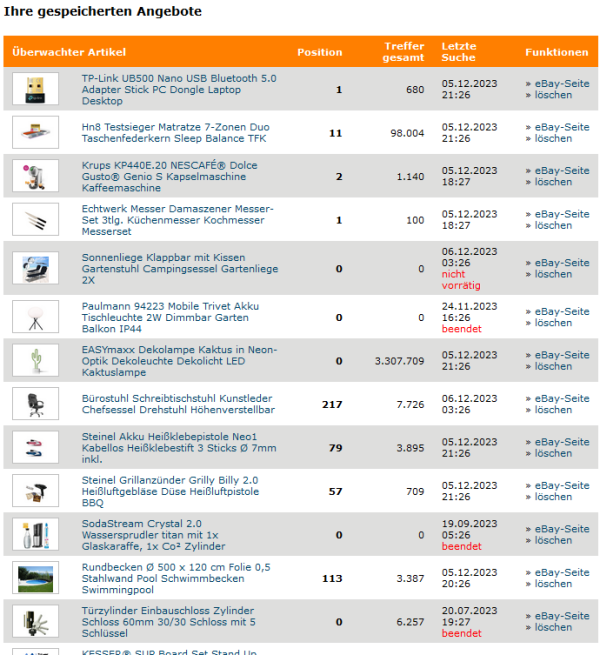Image resolution: width=600 pixels, height=655 pixels.
Task: Open Rundbecken Ø 500 x 120 link
Action: click(x=176, y=578)
